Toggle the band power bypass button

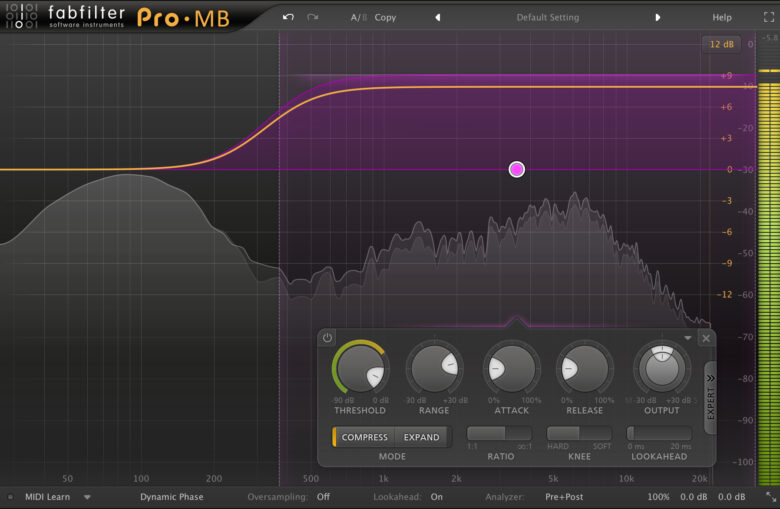[x=328, y=338]
